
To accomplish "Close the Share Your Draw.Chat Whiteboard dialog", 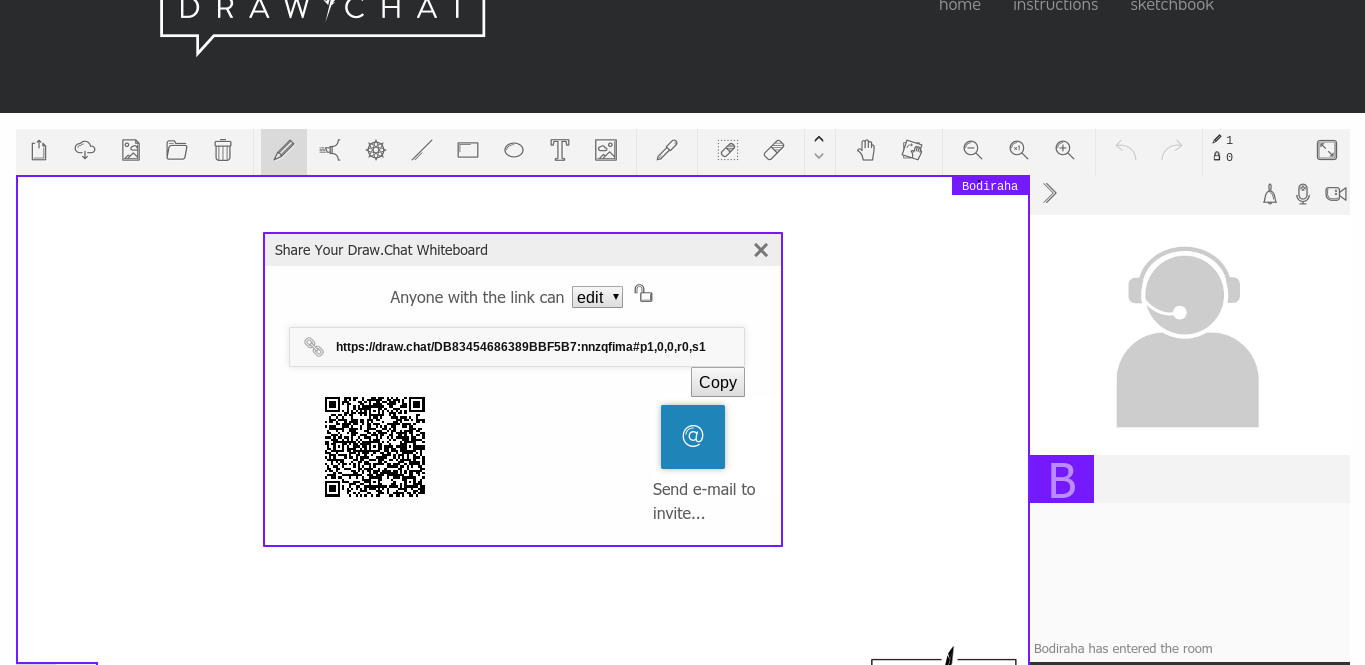I will coord(761,250).
